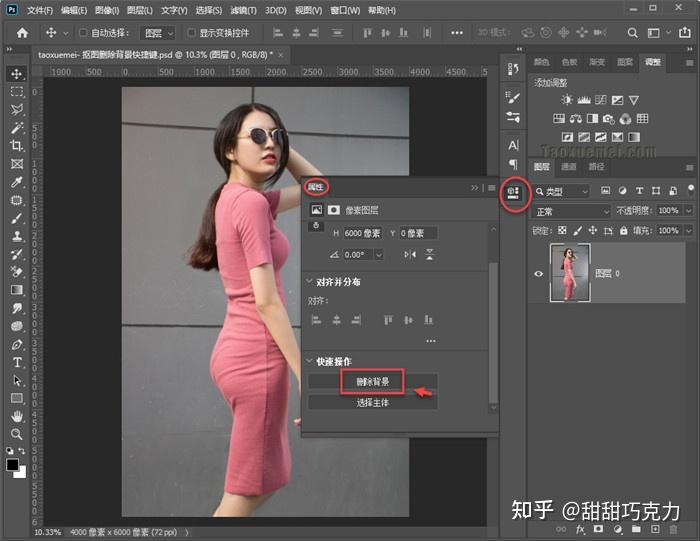Select the Horizontal Type tool

(17, 362)
